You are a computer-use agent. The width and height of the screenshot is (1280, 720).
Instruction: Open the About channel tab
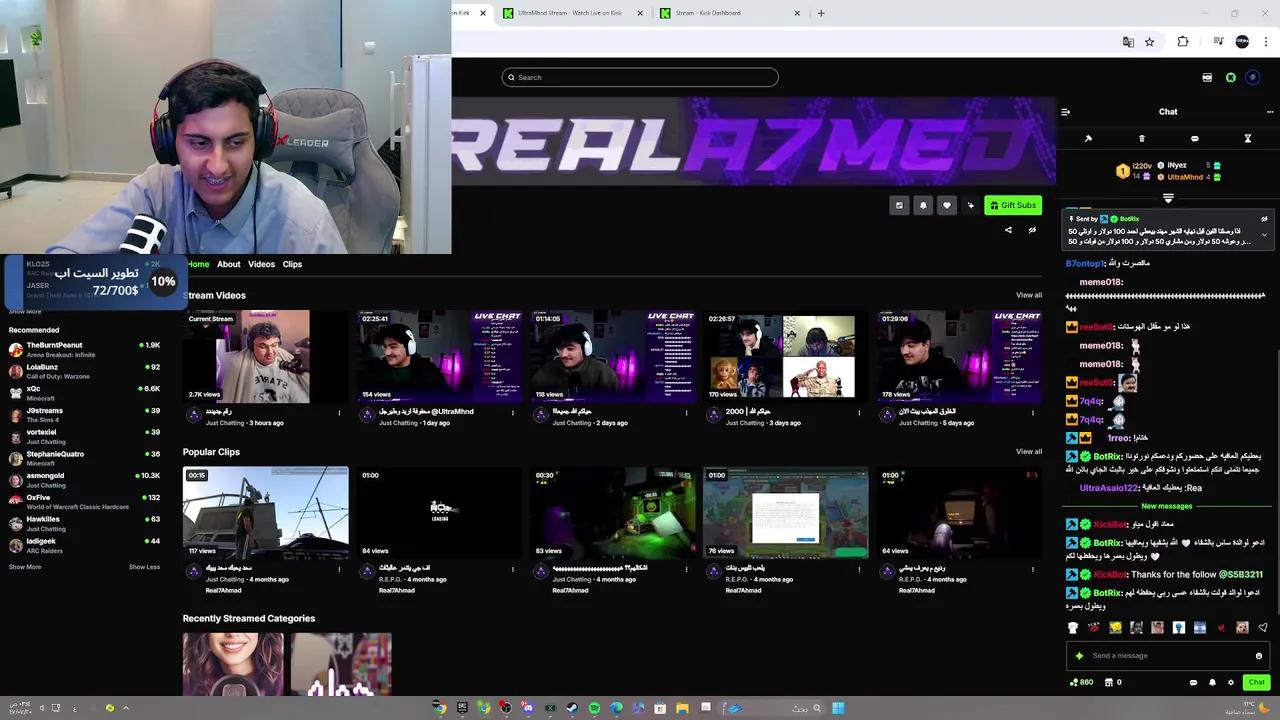point(229,264)
